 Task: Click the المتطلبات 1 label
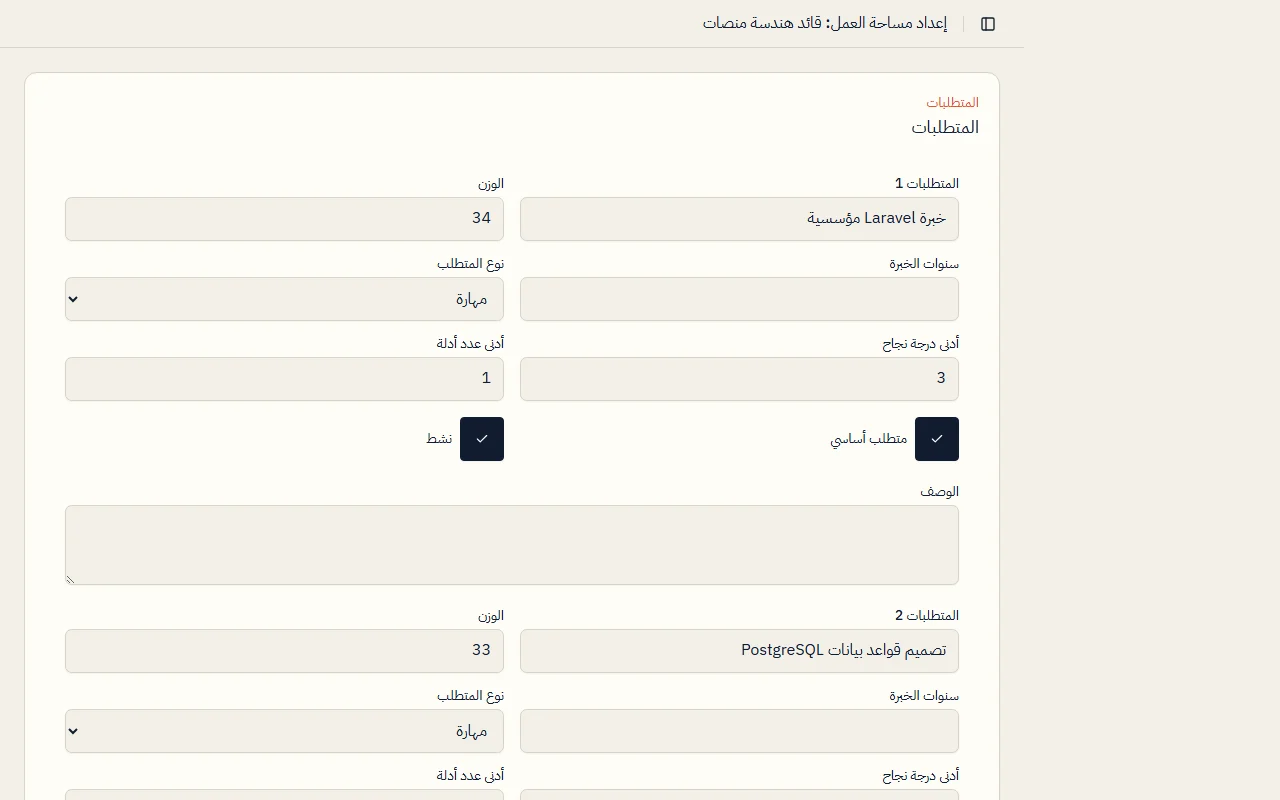(x=927, y=184)
